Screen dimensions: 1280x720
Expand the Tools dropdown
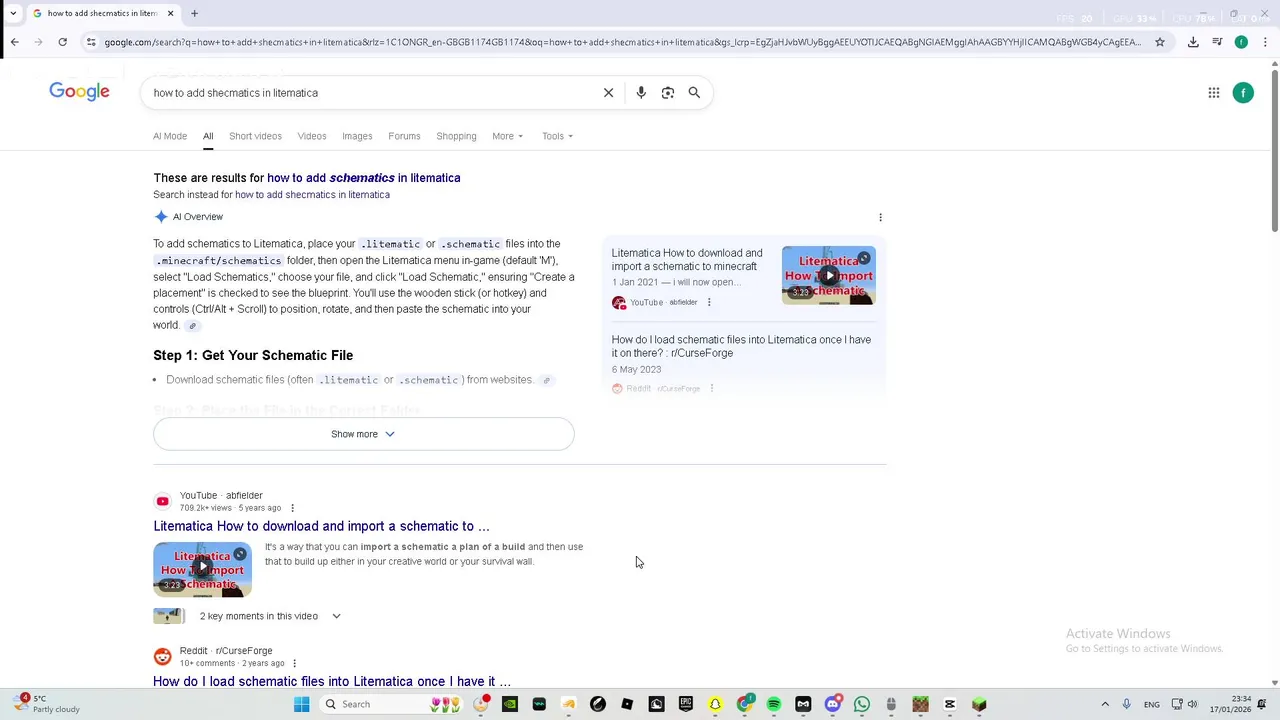557,136
